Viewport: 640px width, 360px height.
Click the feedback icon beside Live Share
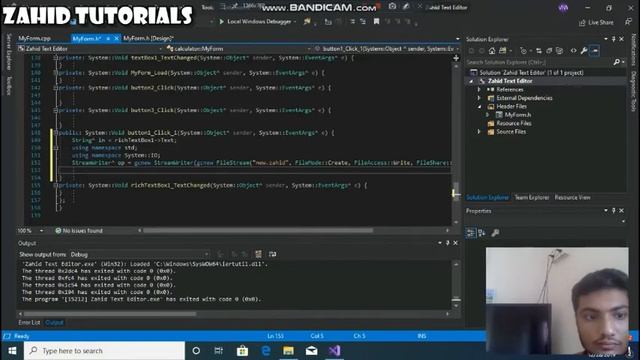click(628, 22)
